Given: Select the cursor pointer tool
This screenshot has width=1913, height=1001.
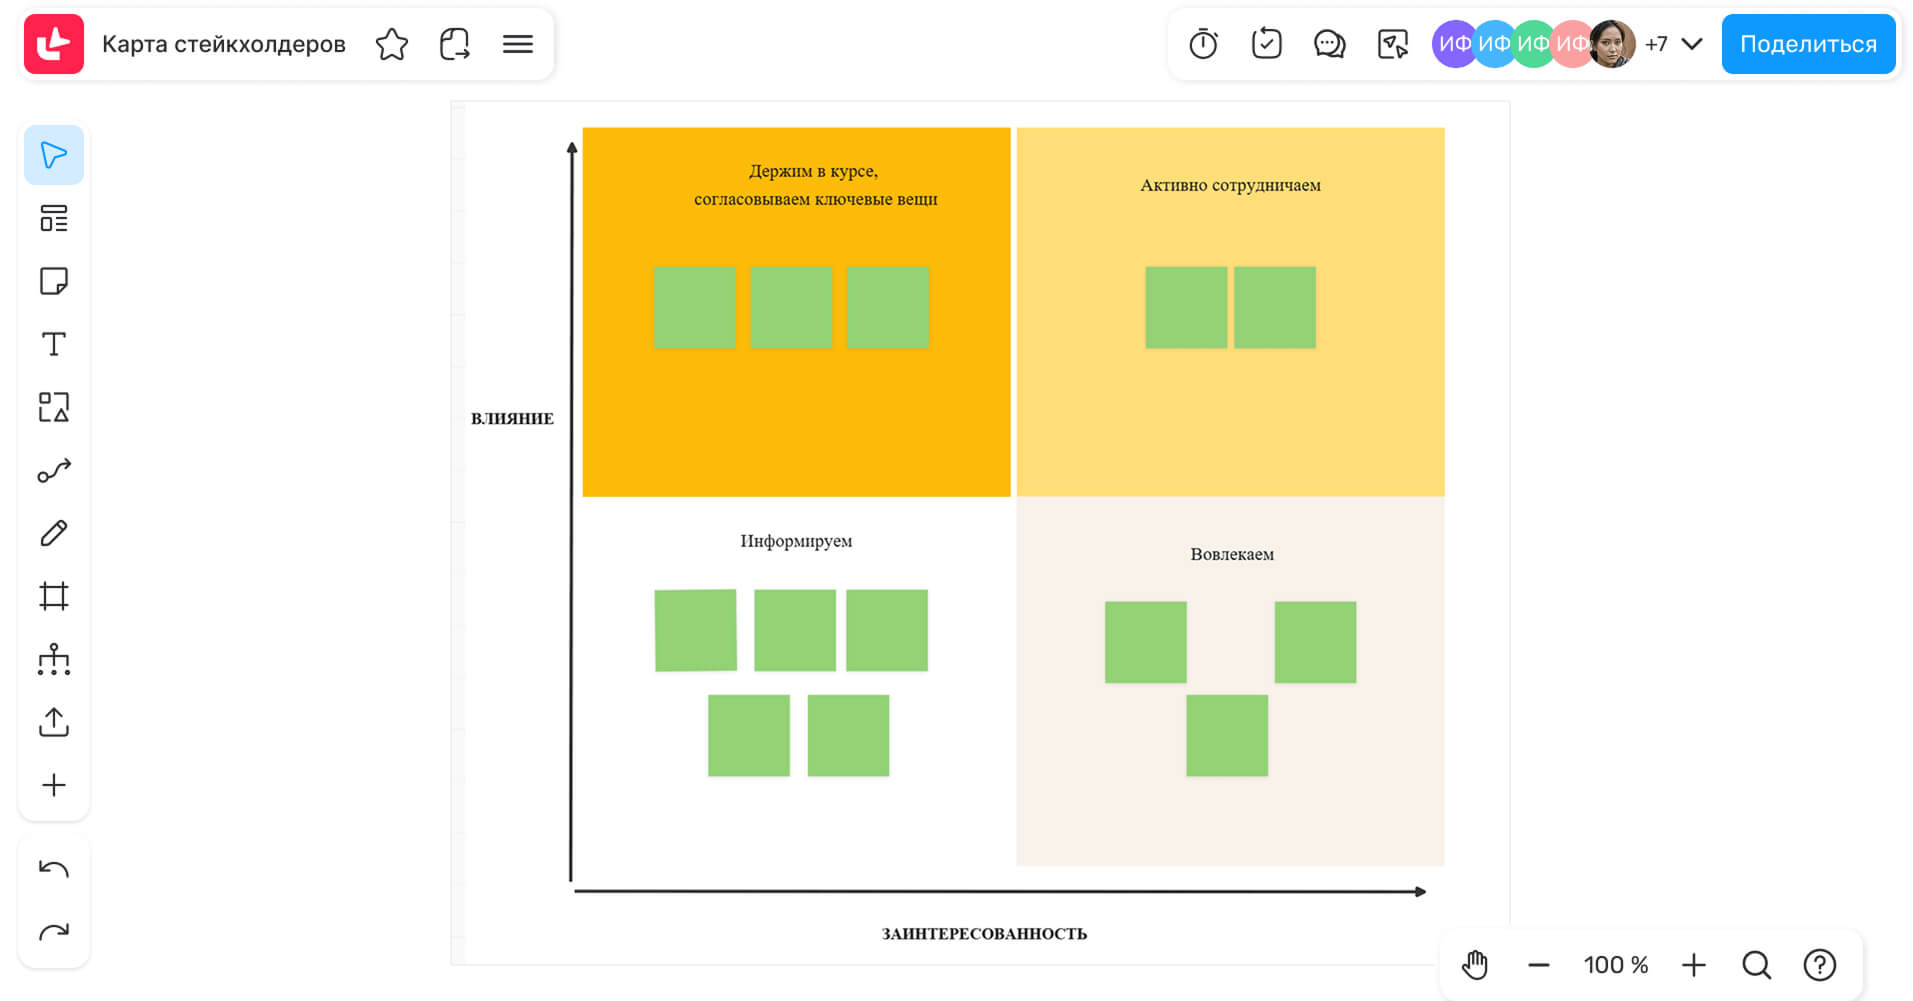Looking at the screenshot, I should 53,155.
